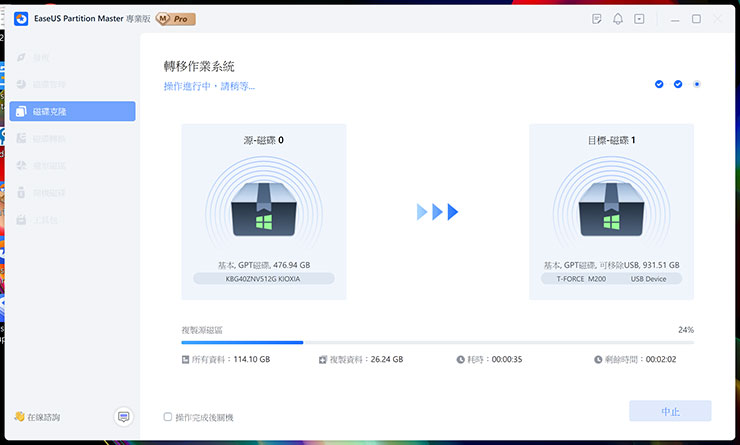Click the 114.10 GB total data value

pos(252,359)
